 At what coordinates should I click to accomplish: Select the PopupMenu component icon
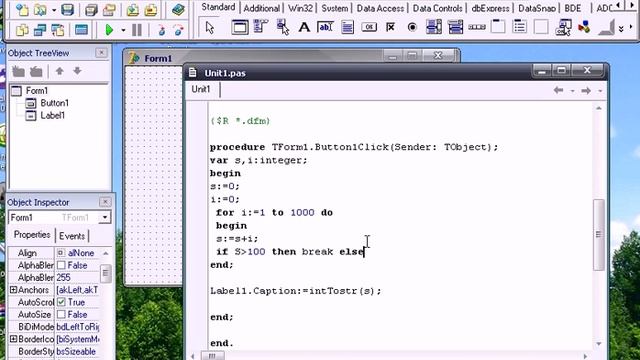282,27
